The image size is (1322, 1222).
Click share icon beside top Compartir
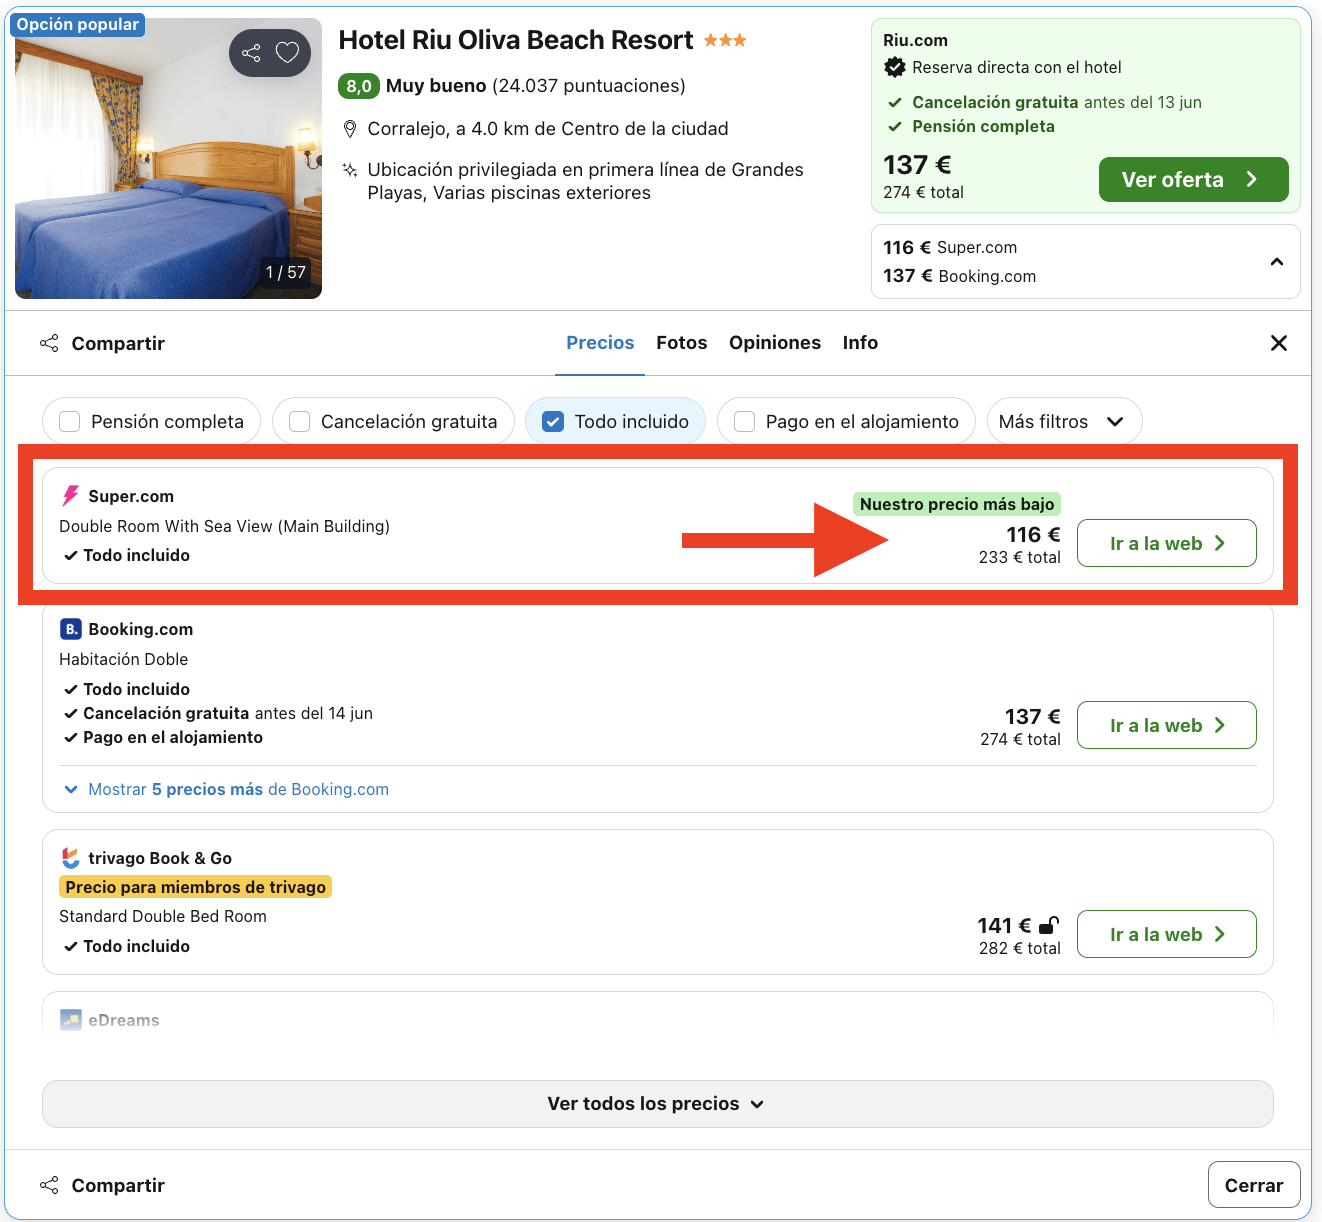click(49, 343)
